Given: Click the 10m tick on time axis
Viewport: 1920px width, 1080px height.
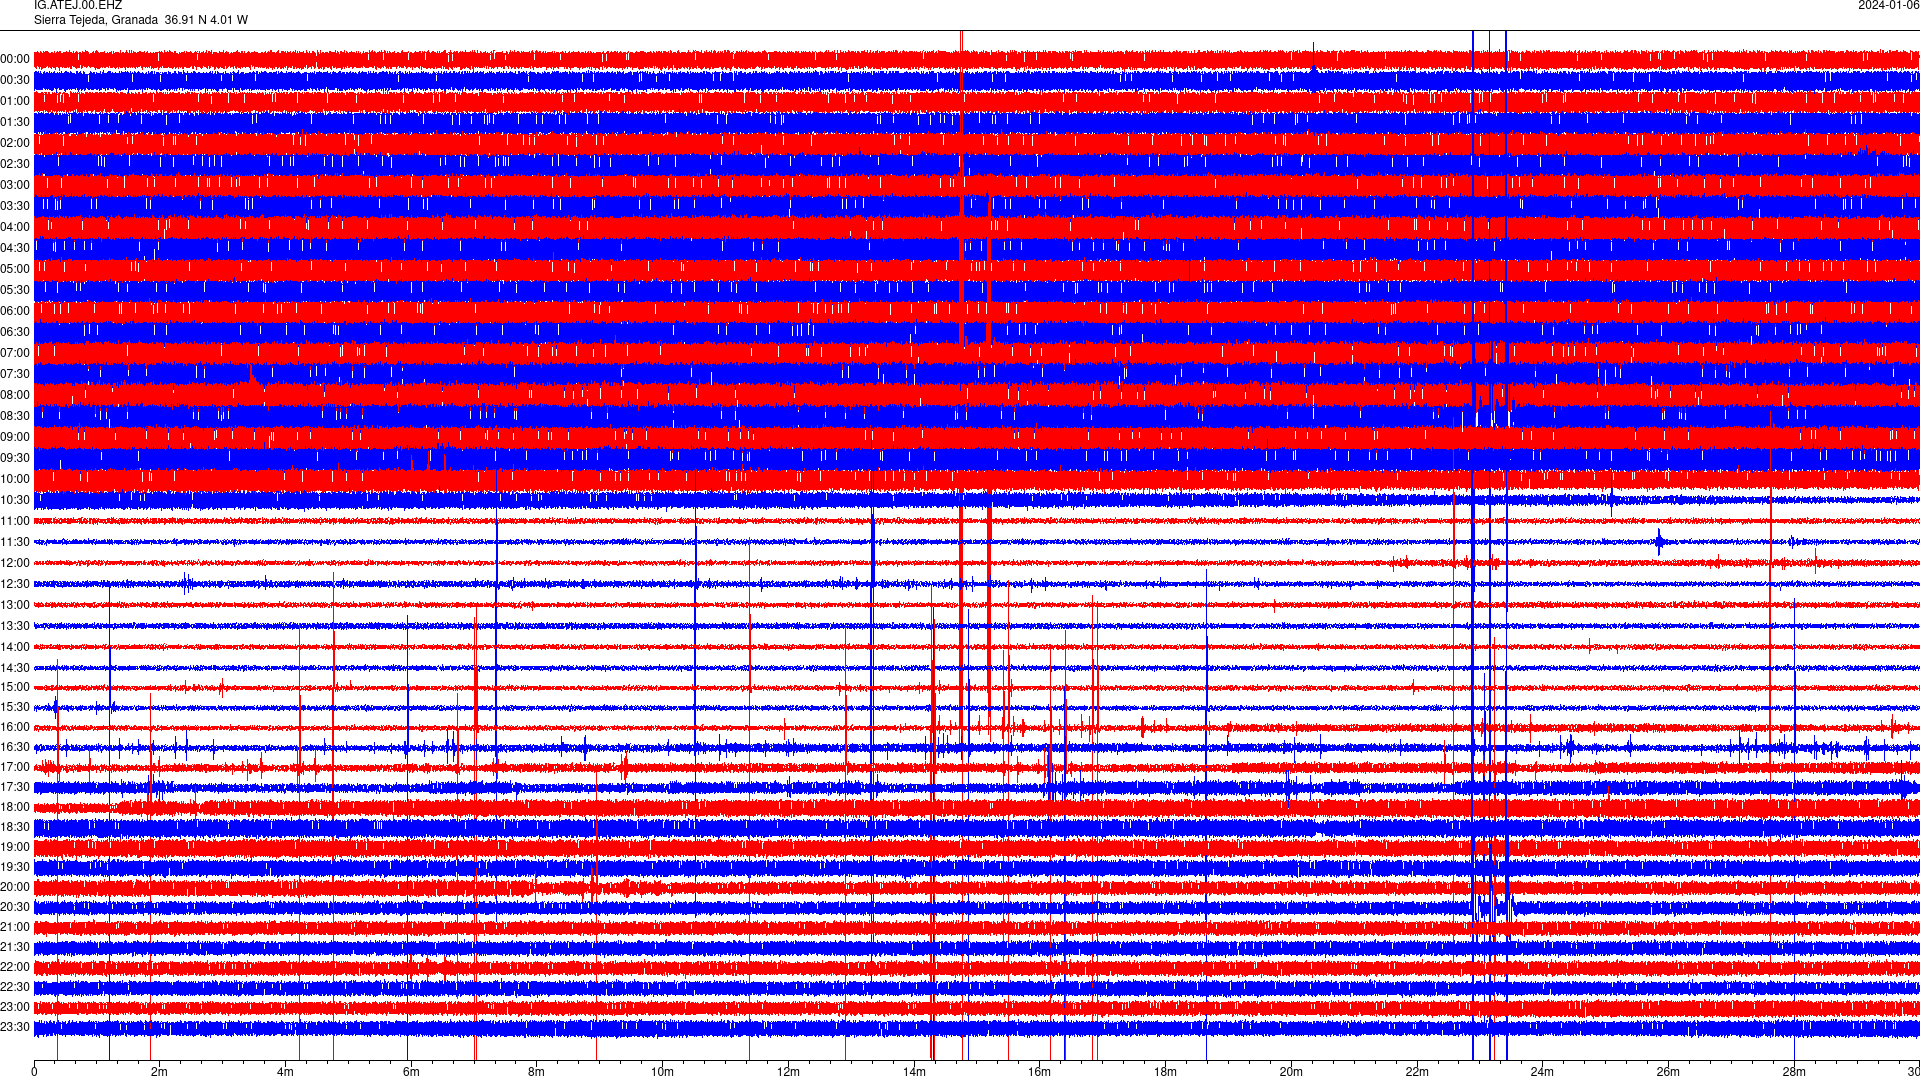Looking at the screenshot, I should click(x=662, y=1072).
